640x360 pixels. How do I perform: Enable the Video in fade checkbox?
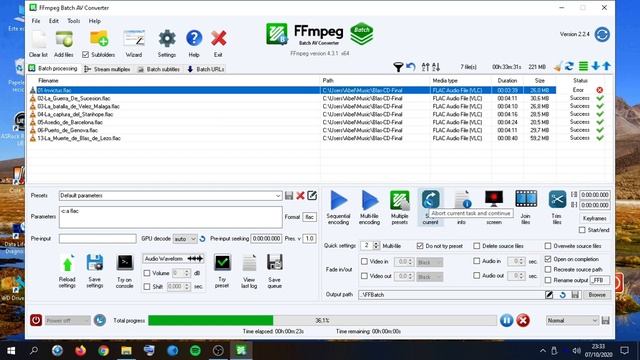364,262
